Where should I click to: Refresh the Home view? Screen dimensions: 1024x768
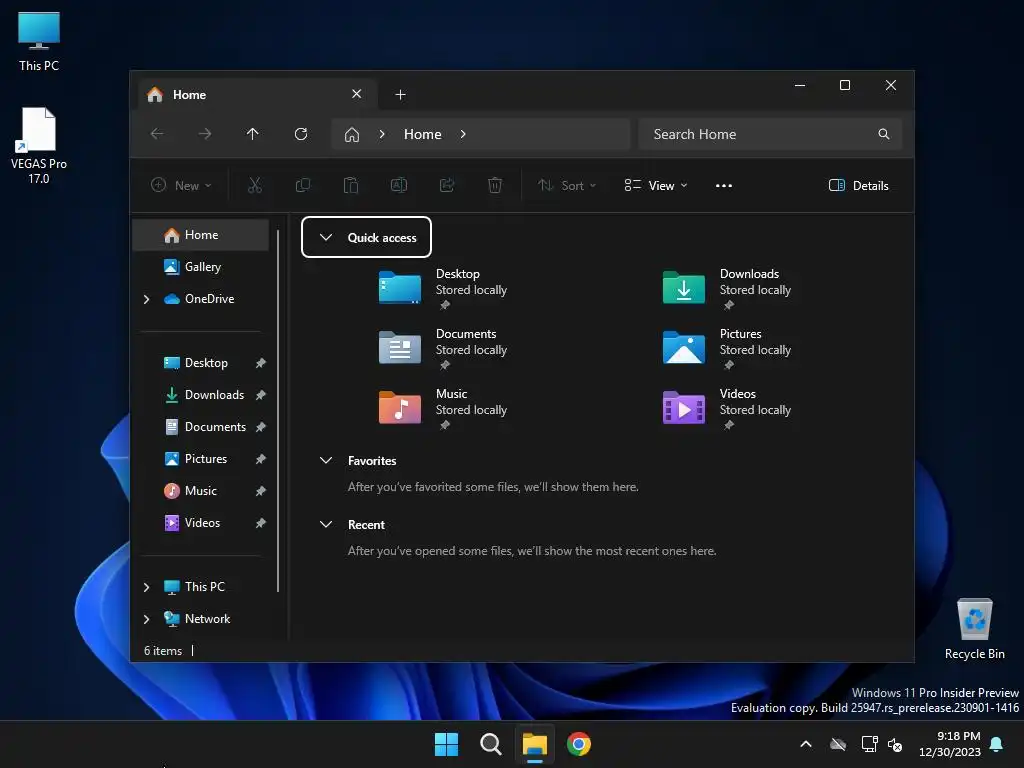tap(301, 134)
